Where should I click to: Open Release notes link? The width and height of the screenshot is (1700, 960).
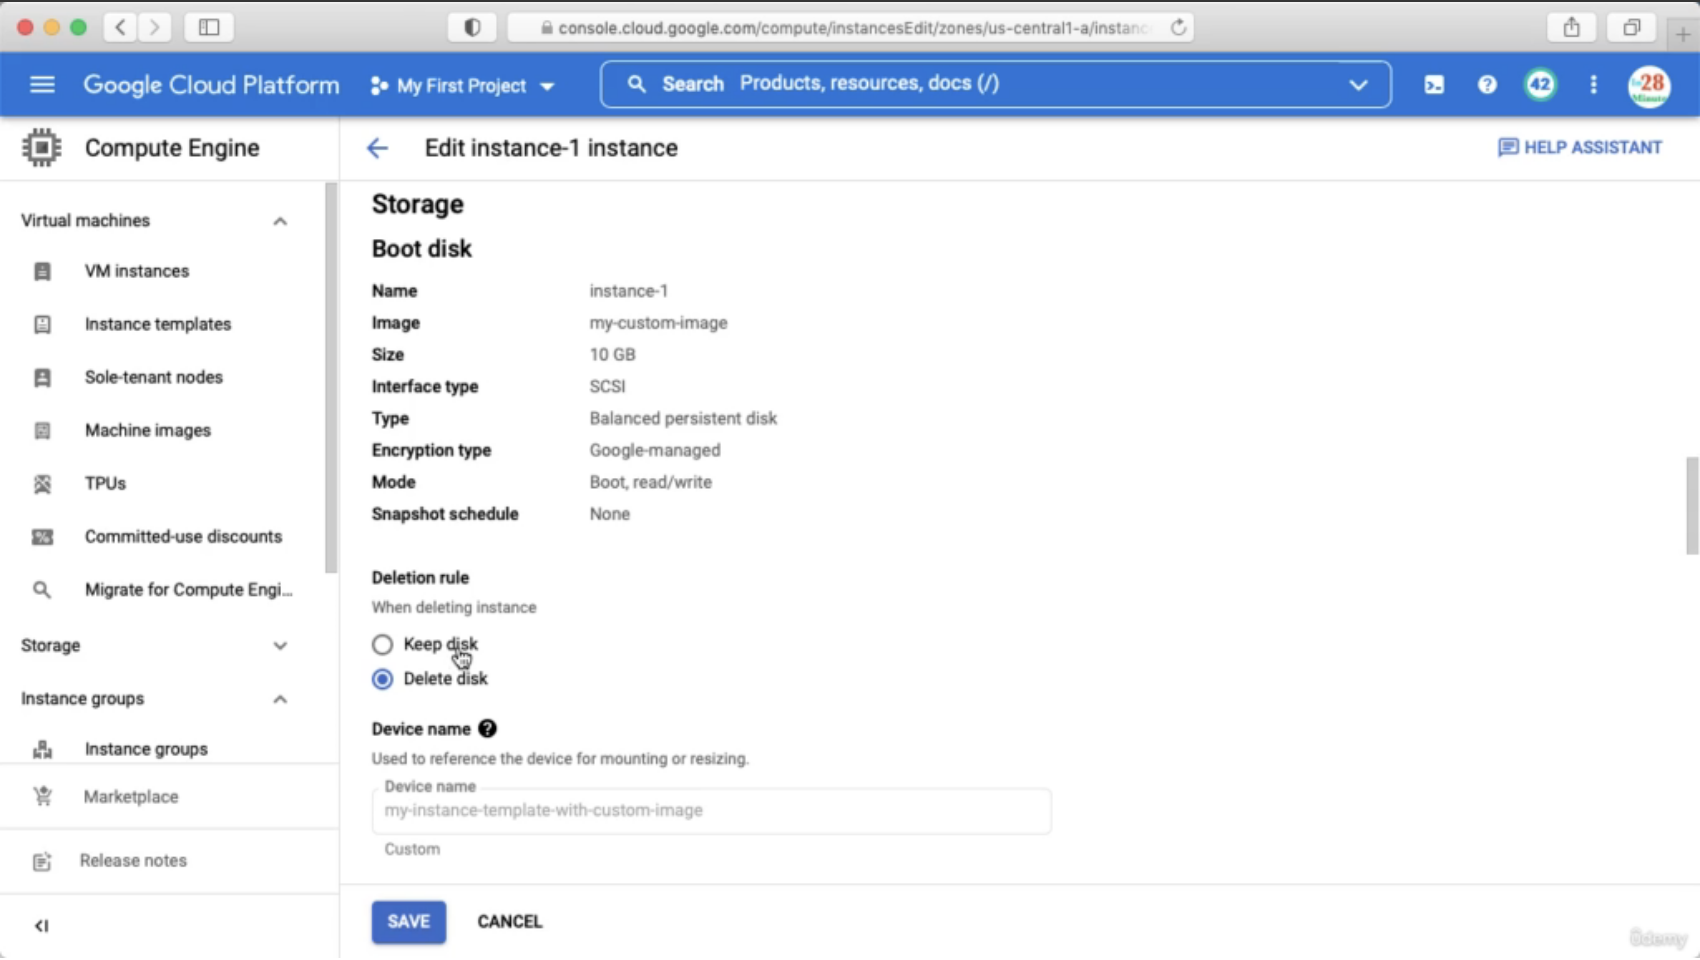point(133,861)
